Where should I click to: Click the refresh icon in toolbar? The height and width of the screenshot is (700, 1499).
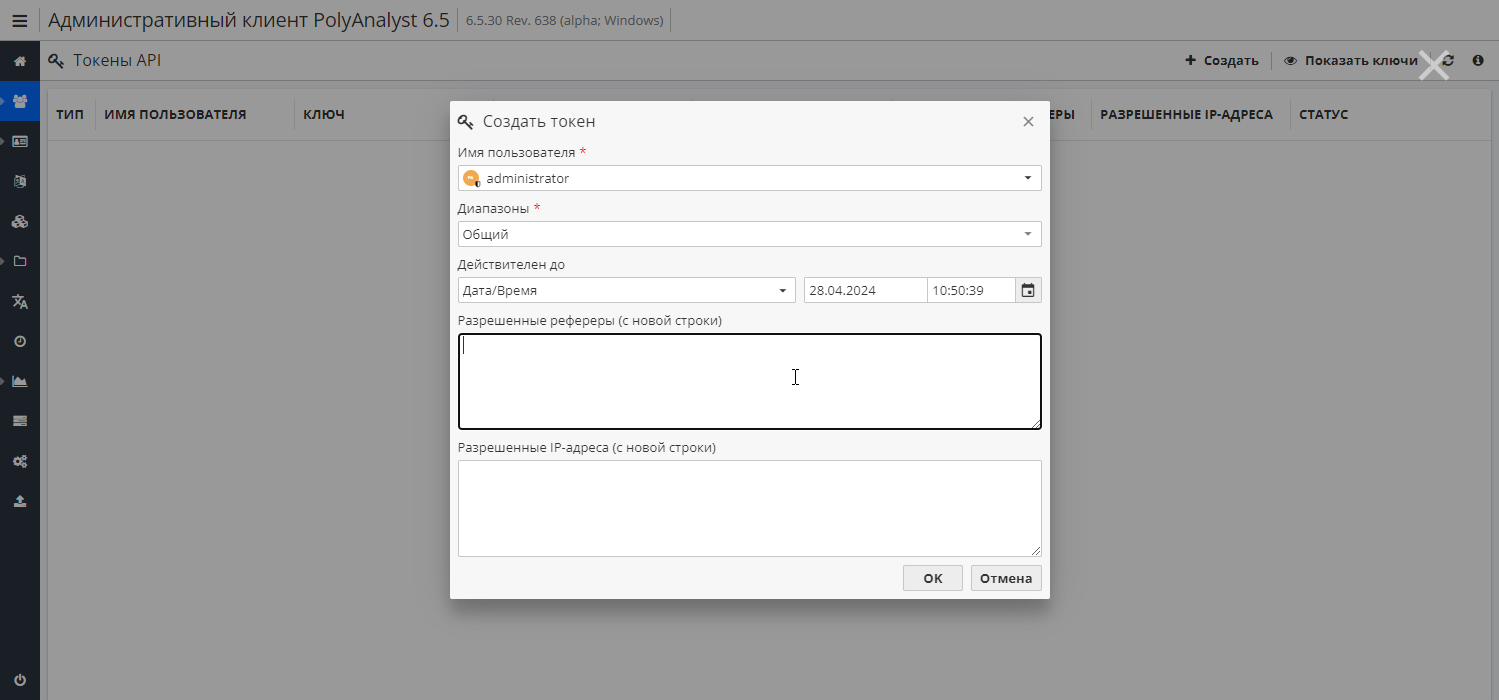pos(1449,61)
